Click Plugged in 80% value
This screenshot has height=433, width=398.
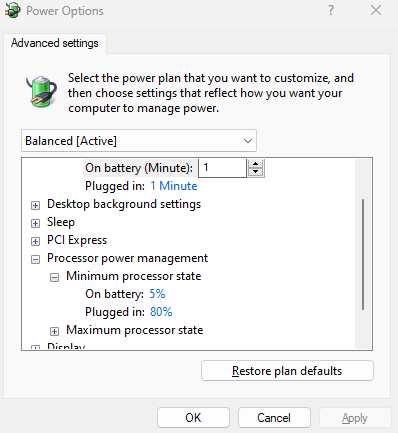coord(161,312)
